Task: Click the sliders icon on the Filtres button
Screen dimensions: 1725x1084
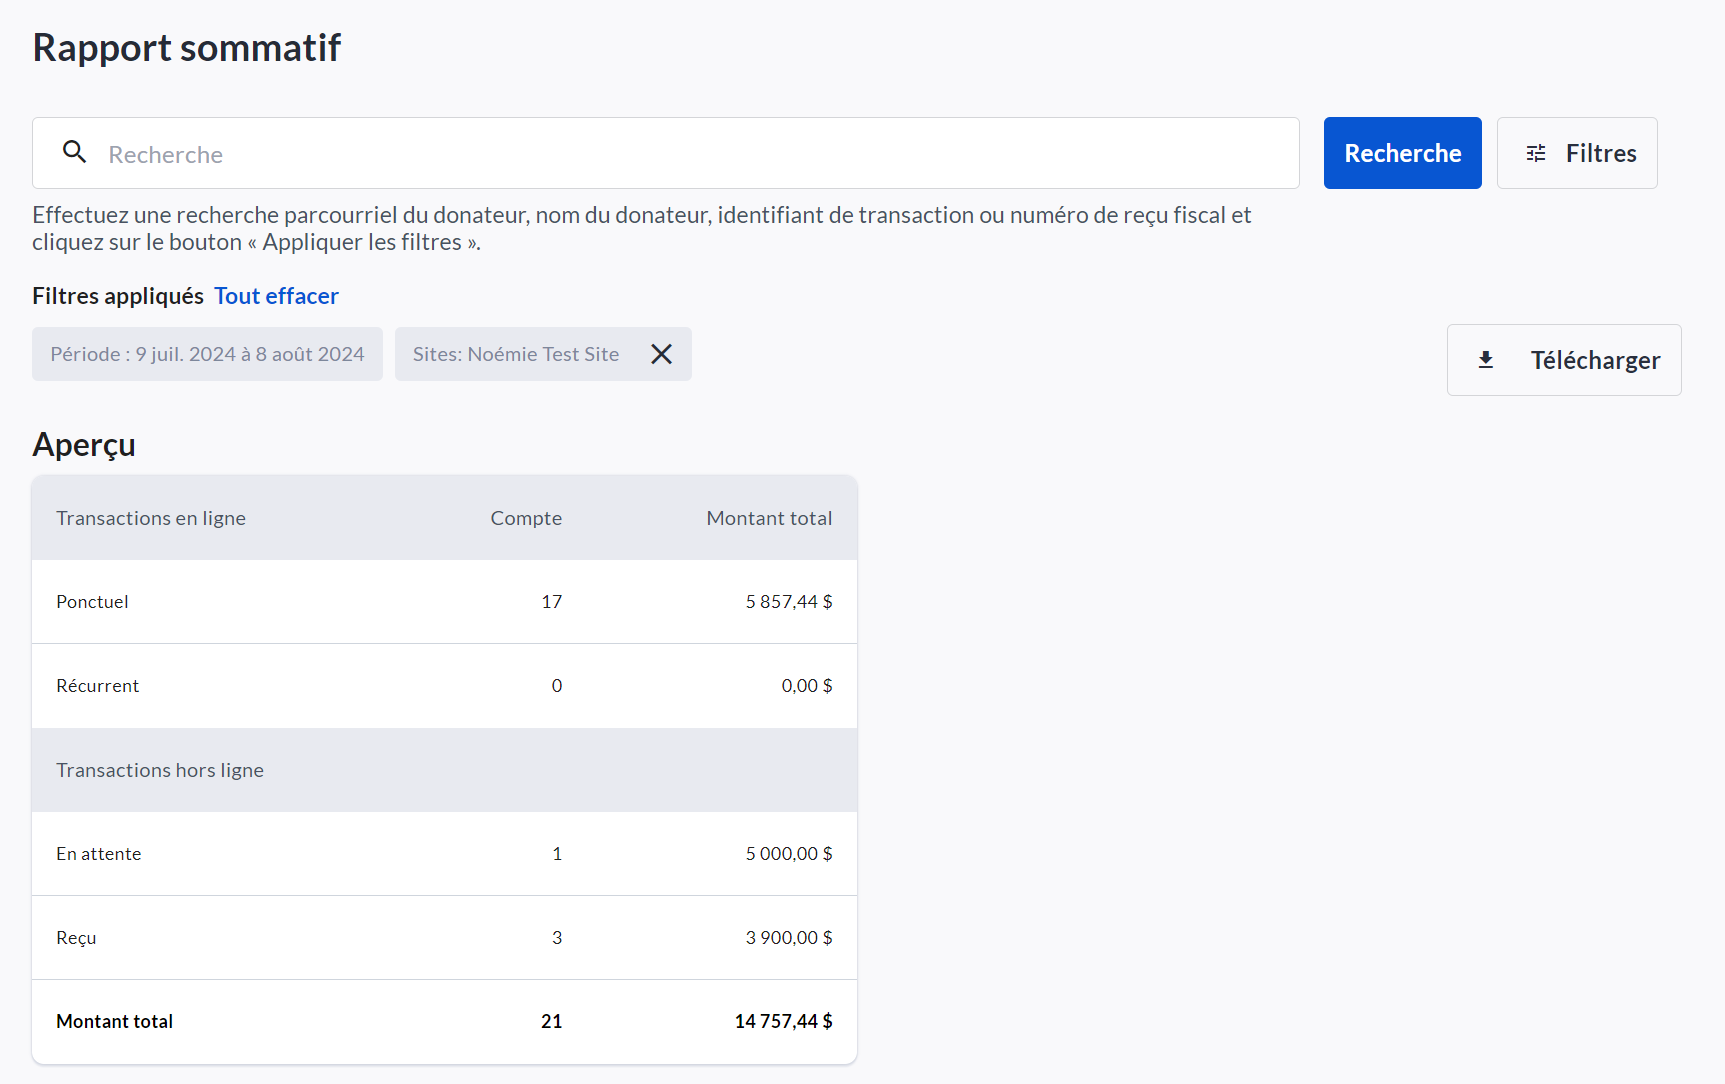Action: (x=1536, y=153)
